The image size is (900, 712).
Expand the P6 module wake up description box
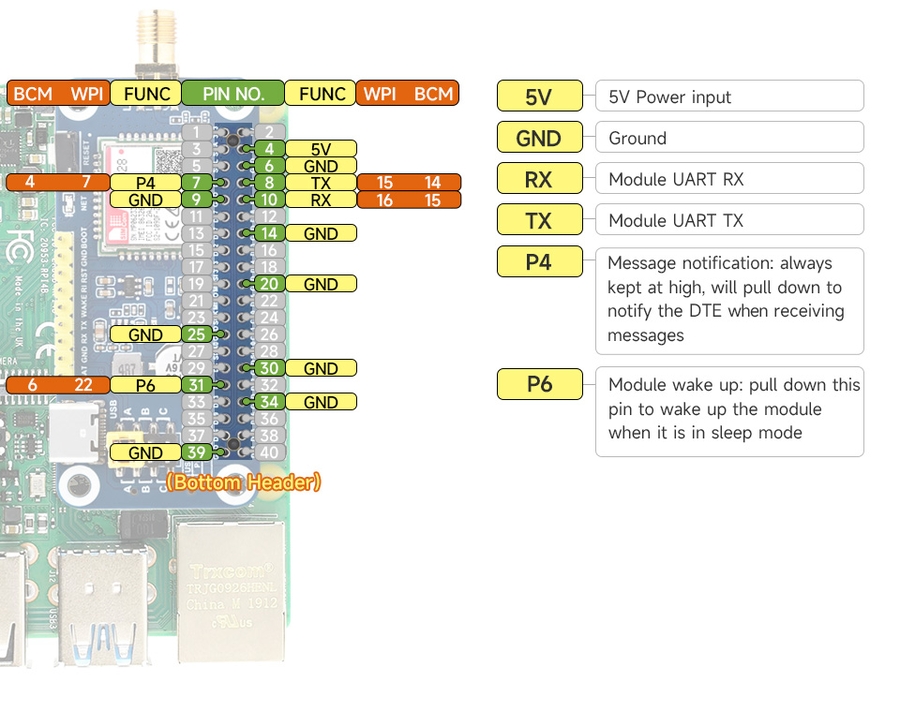(729, 410)
